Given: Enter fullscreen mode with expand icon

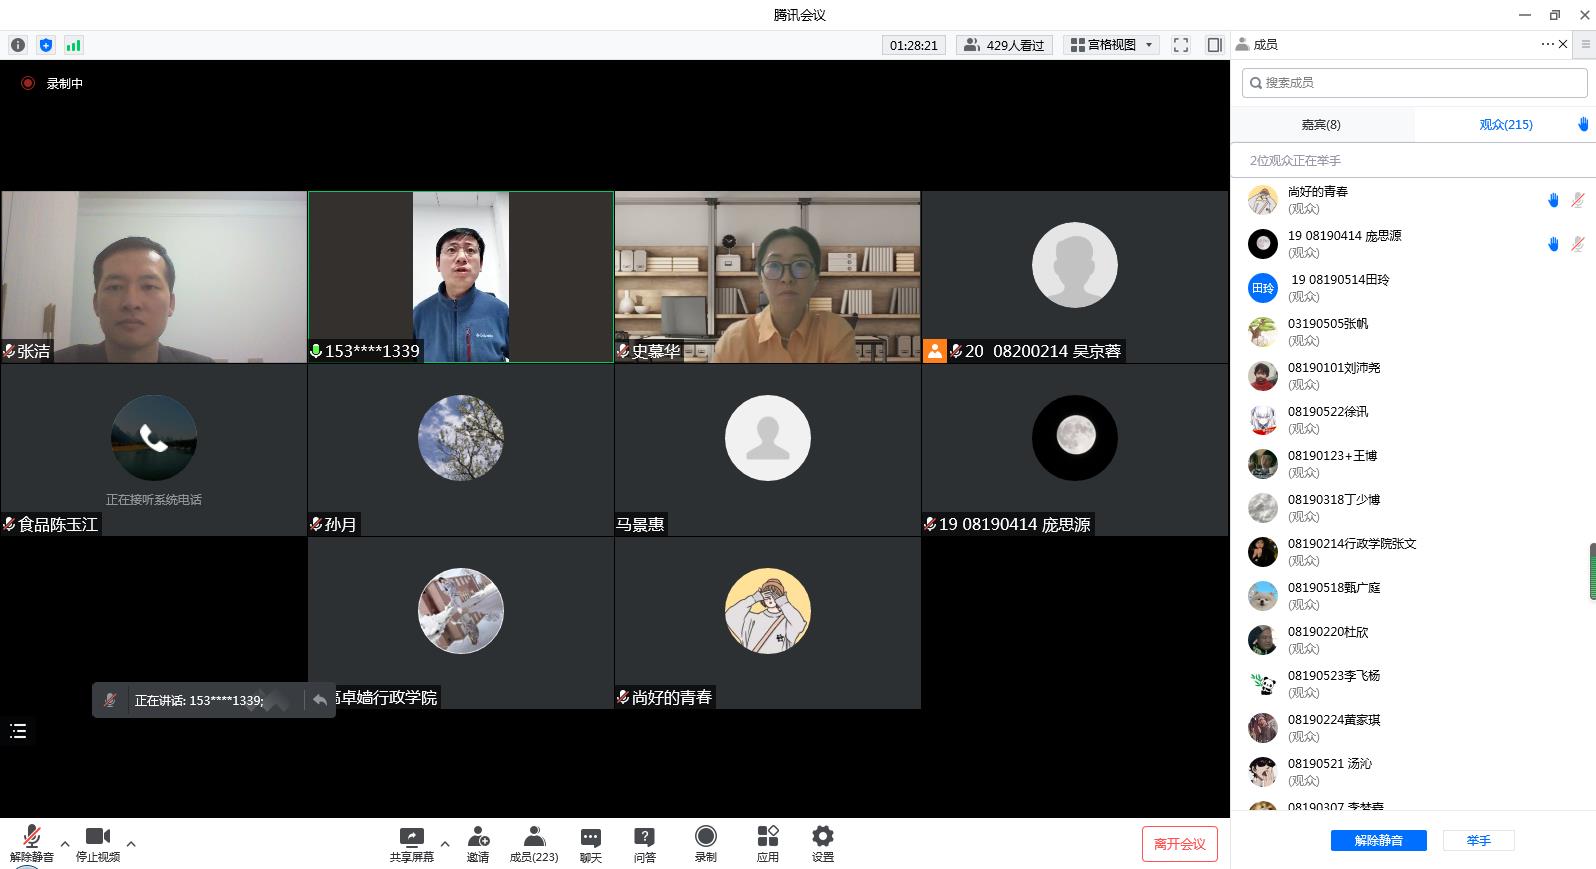Looking at the screenshot, I should (x=1181, y=45).
